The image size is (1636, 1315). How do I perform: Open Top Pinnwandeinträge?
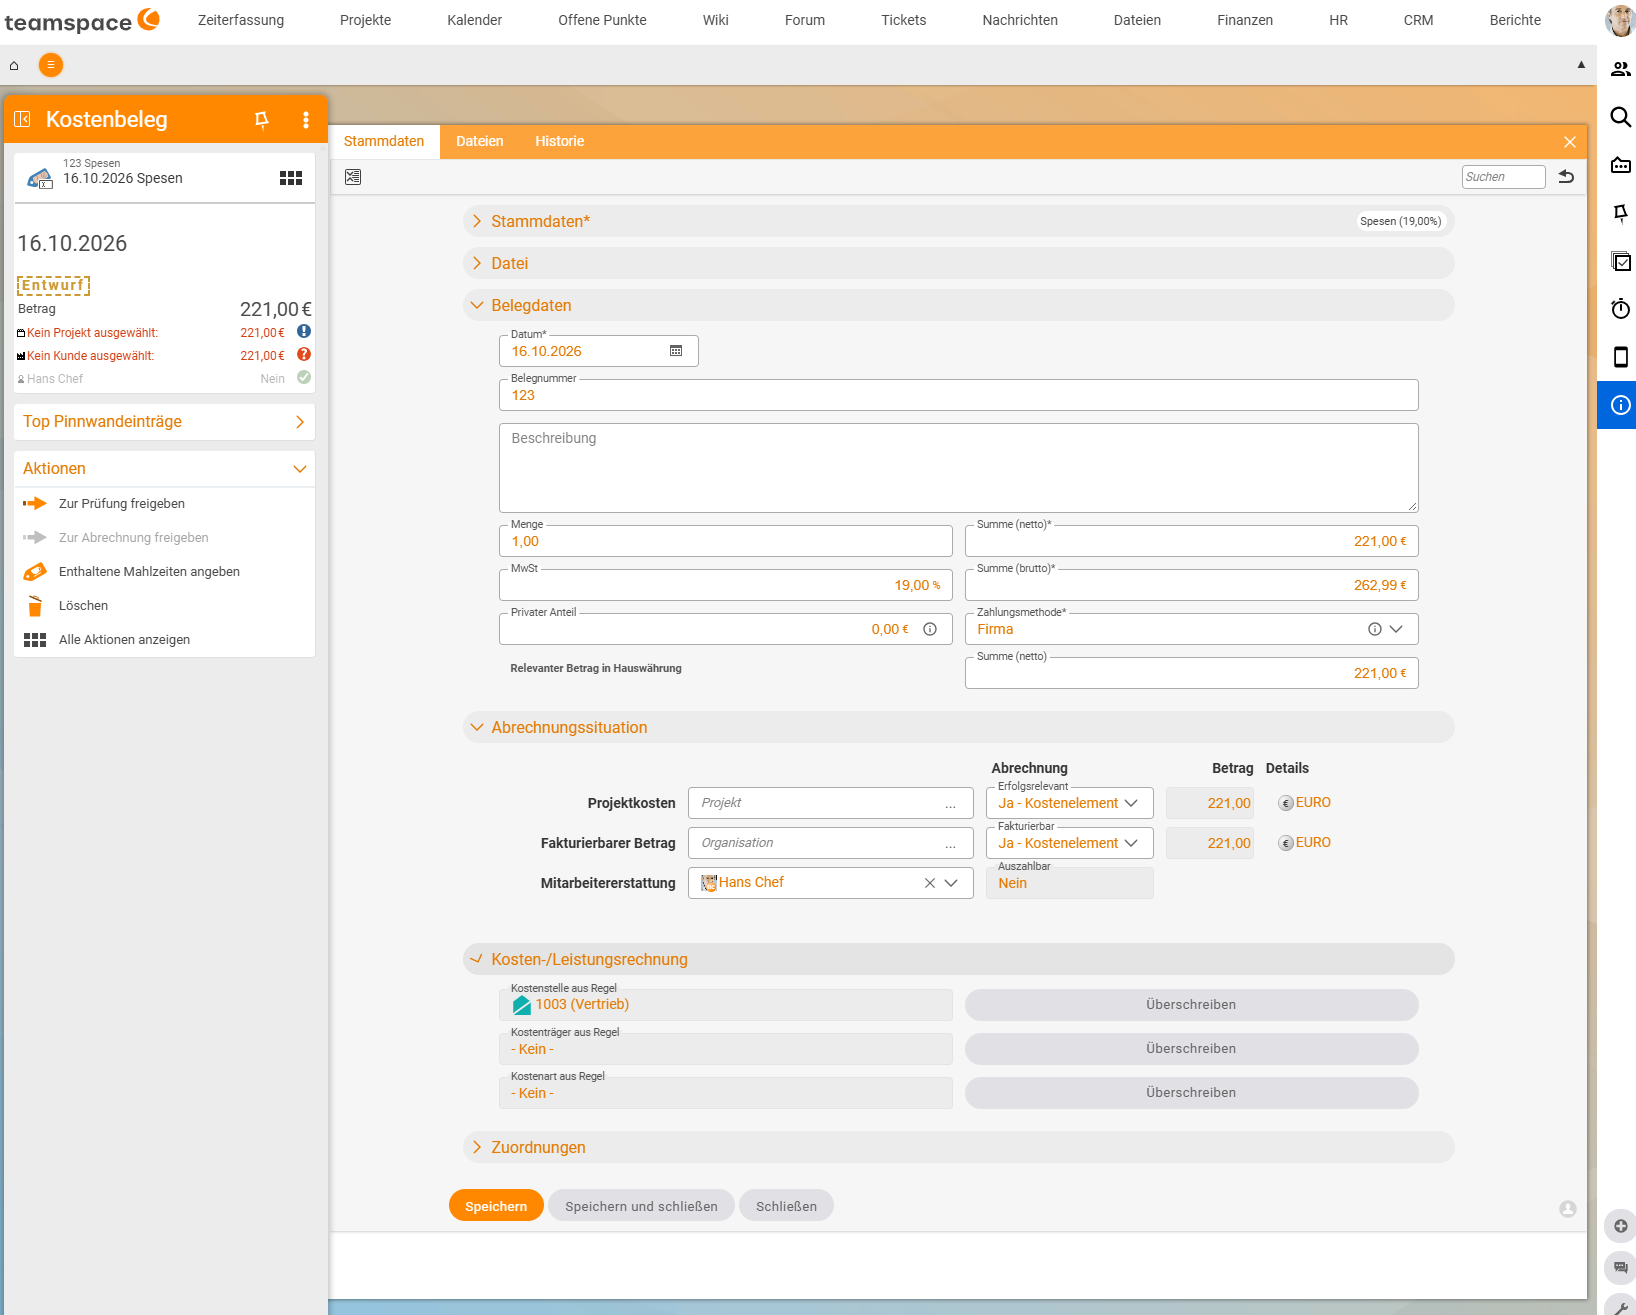click(x=164, y=422)
